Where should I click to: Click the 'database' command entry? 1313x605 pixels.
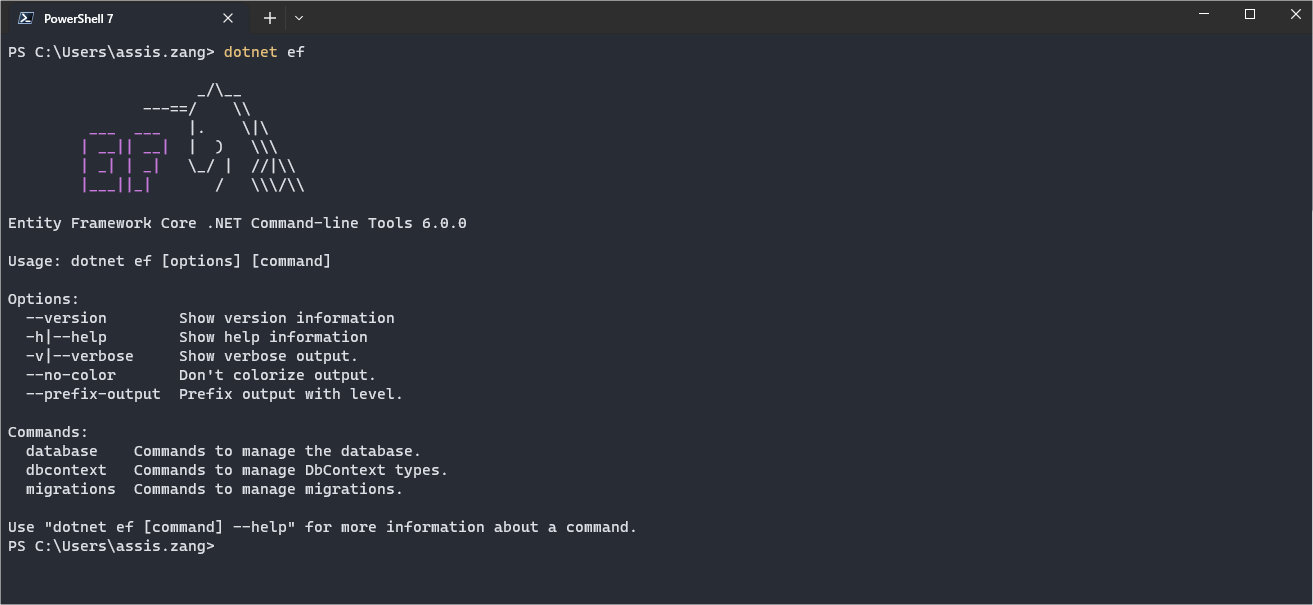[62, 451]
